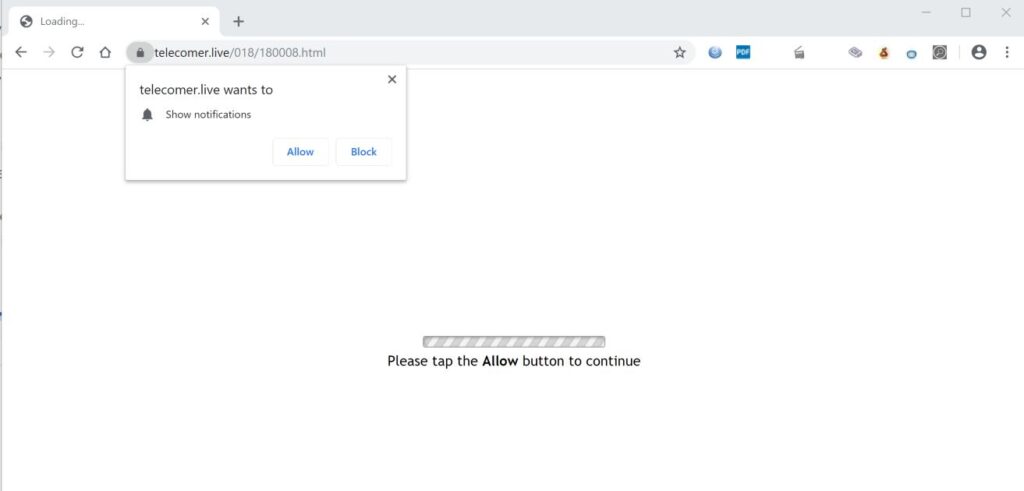Screen dimensions: 1024x491
Task: Select the Loading... browser tab
Action: [x=114, y=22]
